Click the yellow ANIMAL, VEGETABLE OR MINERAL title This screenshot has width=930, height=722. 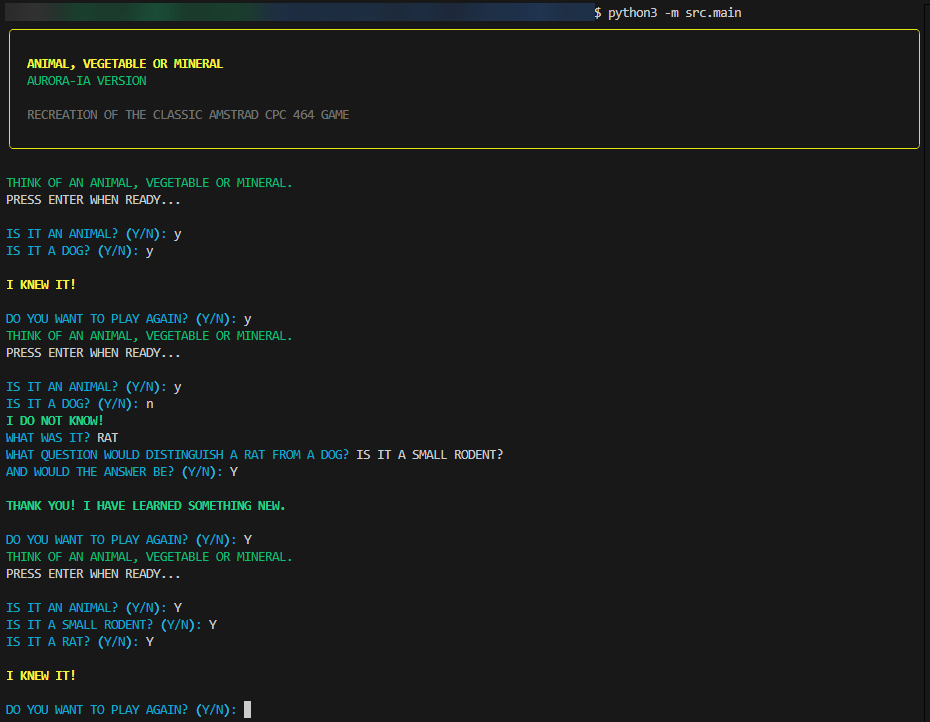[125, 64]
